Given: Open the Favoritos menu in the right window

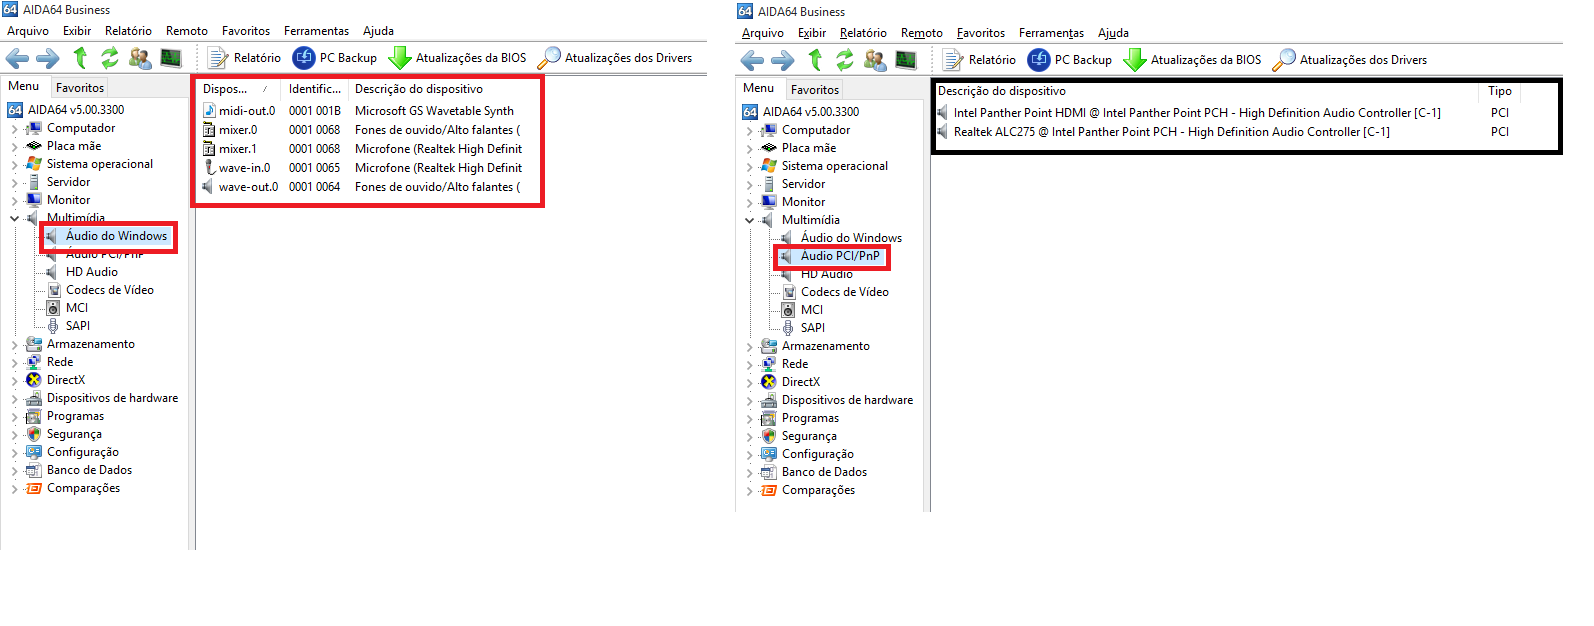Looking at the screenshot, I should pos(981,33).
